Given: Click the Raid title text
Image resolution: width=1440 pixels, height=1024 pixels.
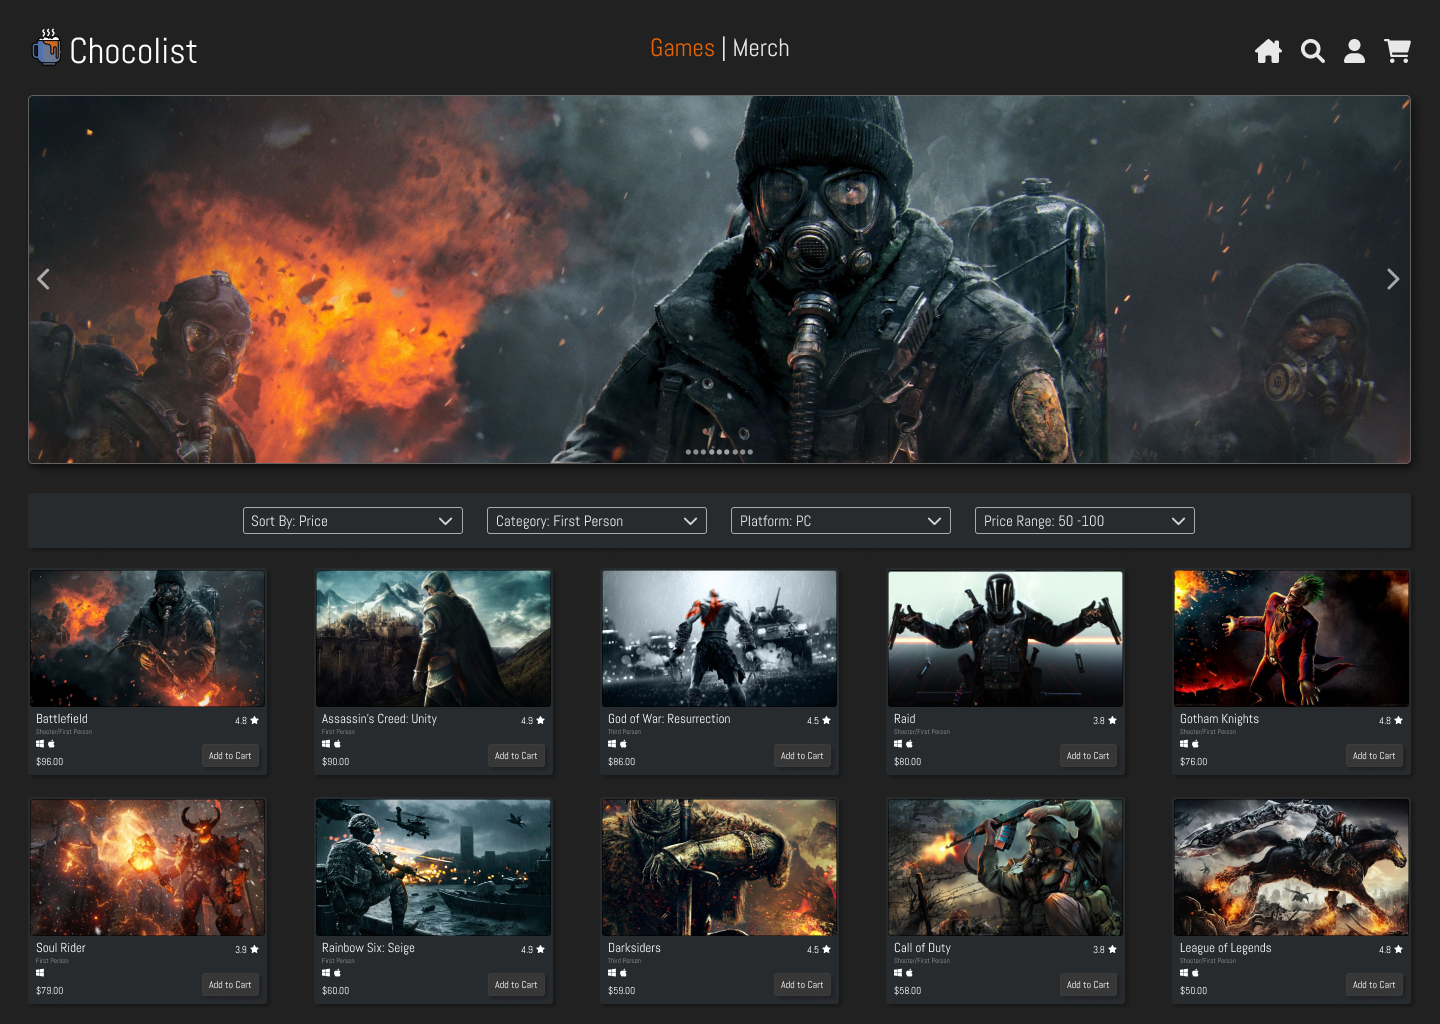Looking at the screenshot, I should click(905, 719).
